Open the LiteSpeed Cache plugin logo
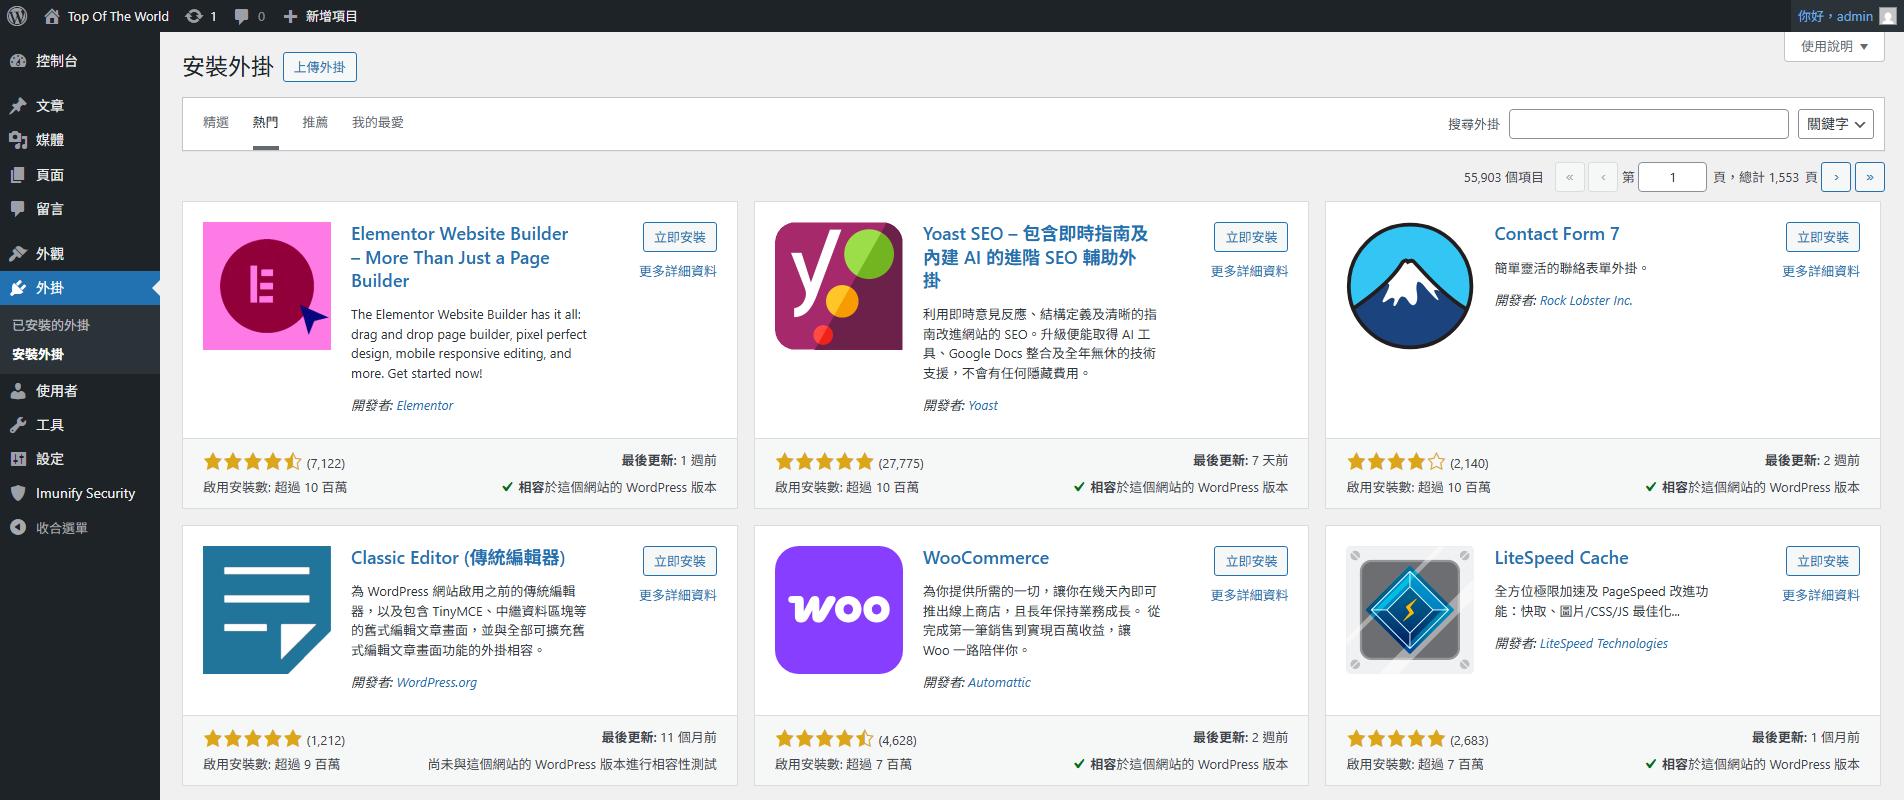This screenshot has height=800, width=1904. click(x=1410, y=610)
